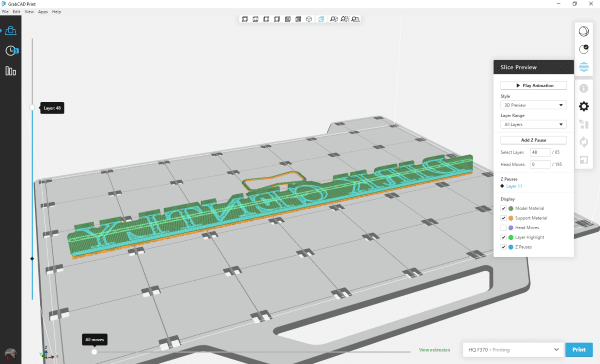Open the arrange models tool icon
The height and width of the screenshot is (364, 600).
click(x=584, y=124)
